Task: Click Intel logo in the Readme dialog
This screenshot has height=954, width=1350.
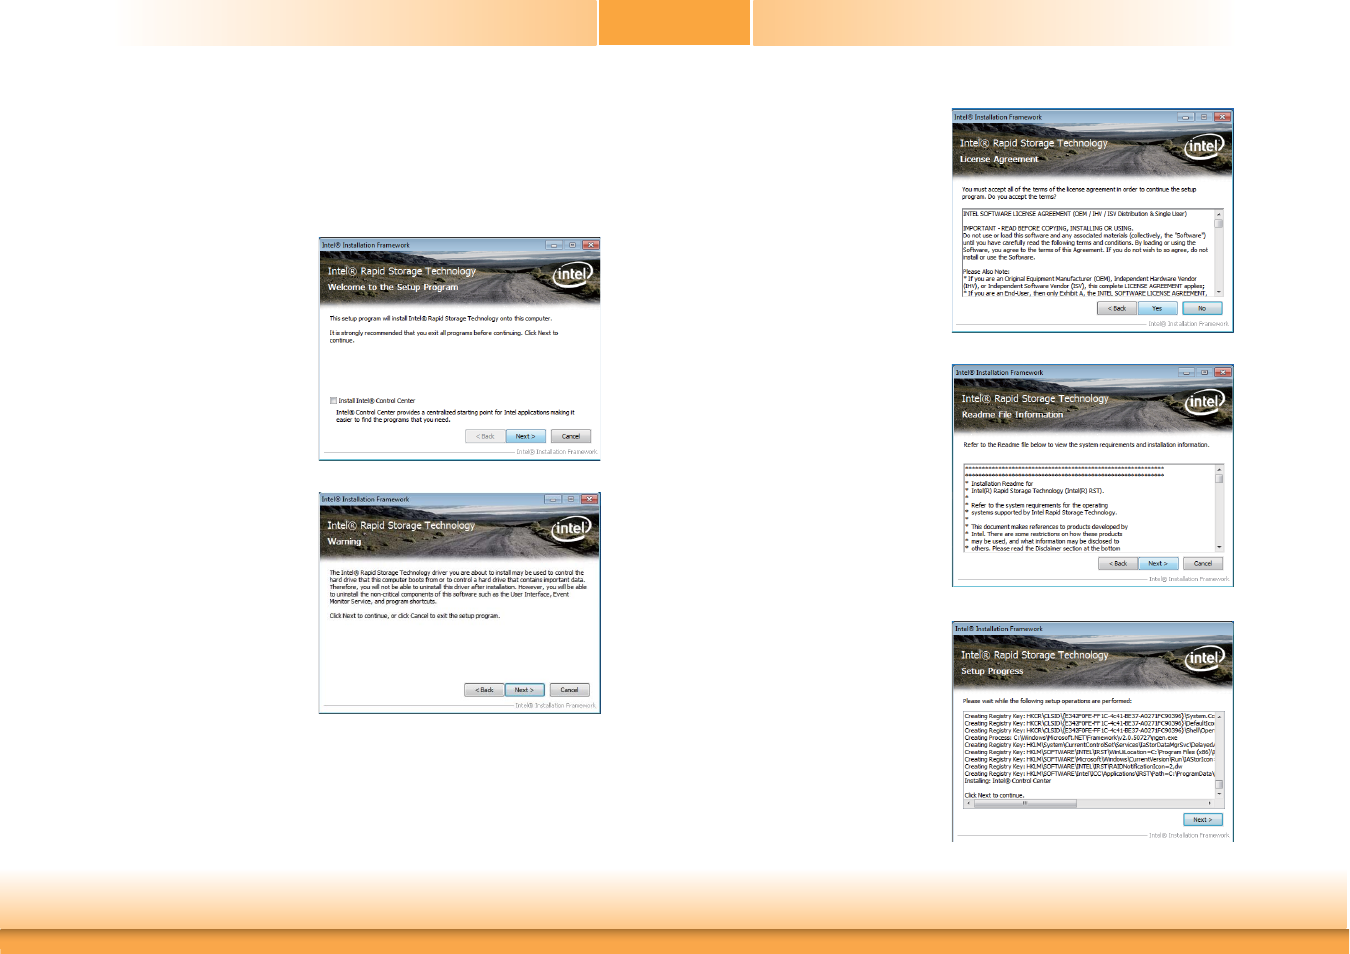Action: [1205, 401]
